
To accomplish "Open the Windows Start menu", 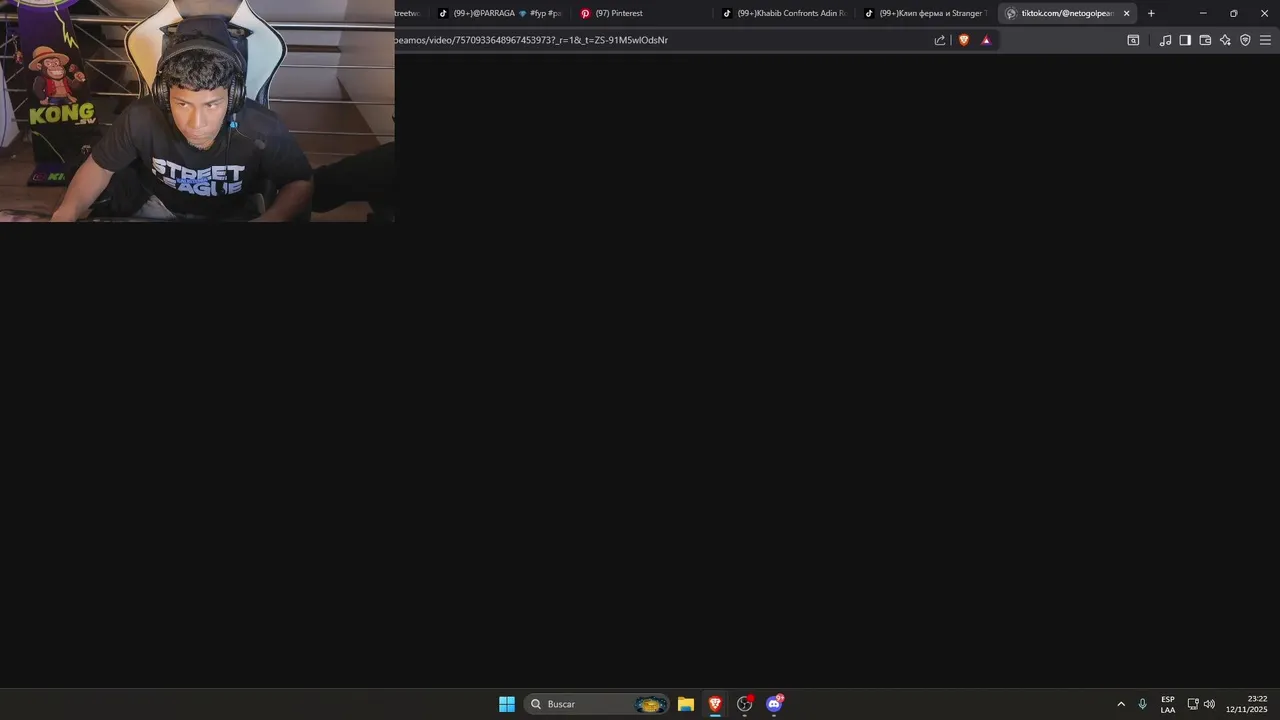I will pyautogui.click(x=507, y=704).
